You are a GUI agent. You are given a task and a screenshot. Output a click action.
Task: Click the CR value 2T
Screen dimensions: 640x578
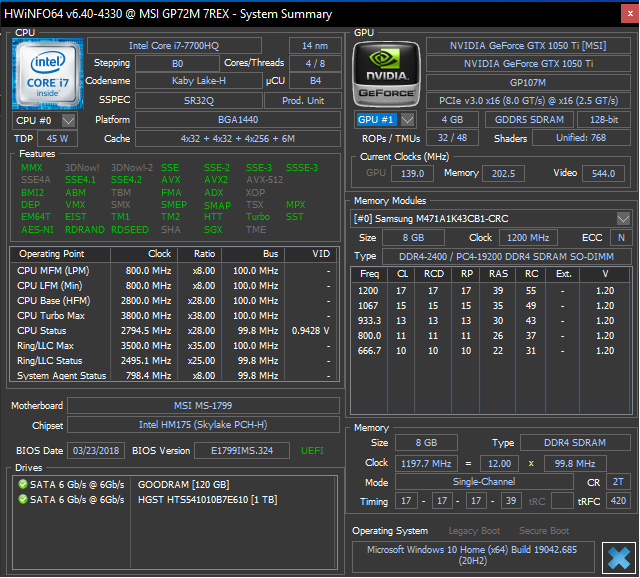pyautogui.click(x=618, y=482)
